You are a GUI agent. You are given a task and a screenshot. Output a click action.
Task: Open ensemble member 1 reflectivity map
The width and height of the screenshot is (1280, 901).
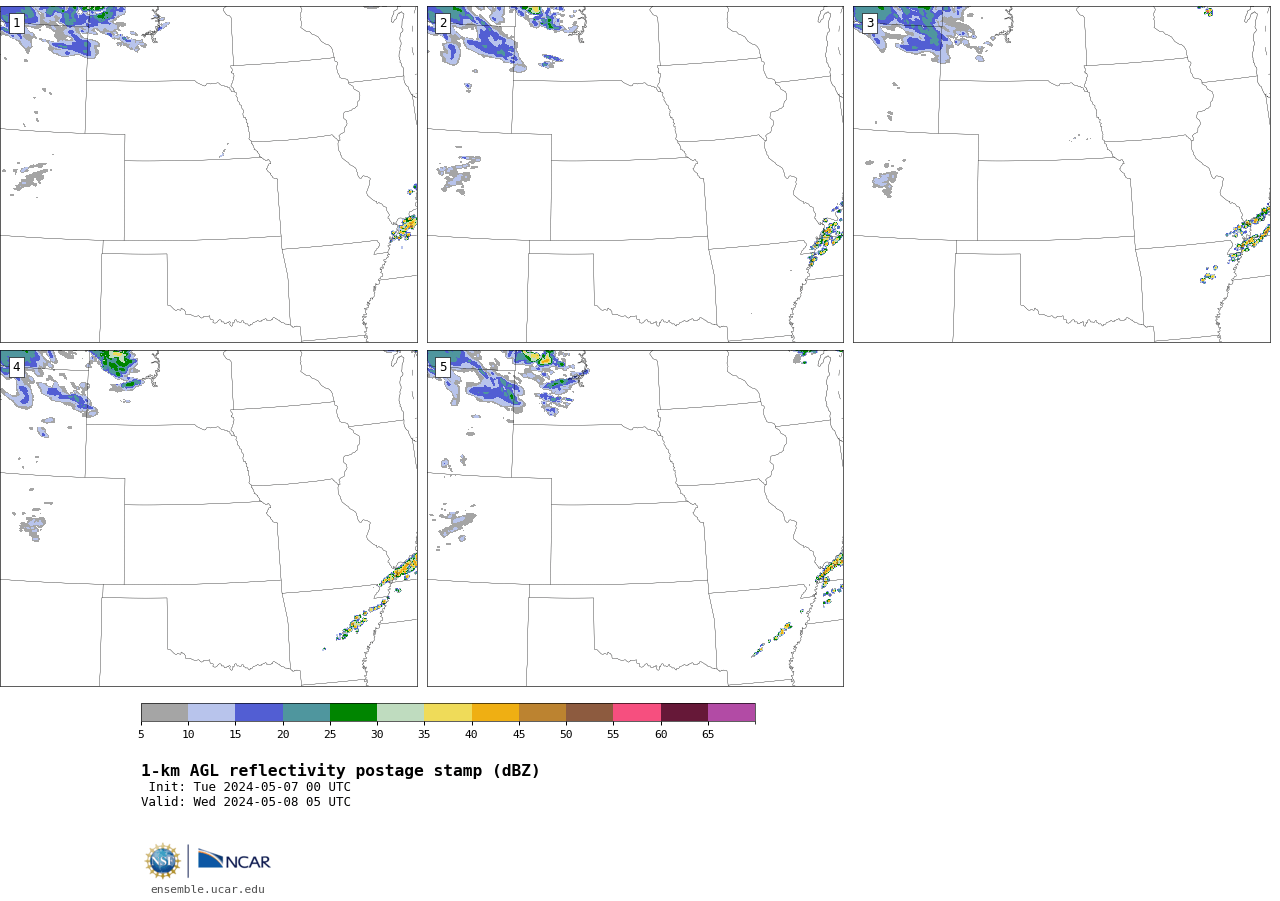(x=208, y=174)
